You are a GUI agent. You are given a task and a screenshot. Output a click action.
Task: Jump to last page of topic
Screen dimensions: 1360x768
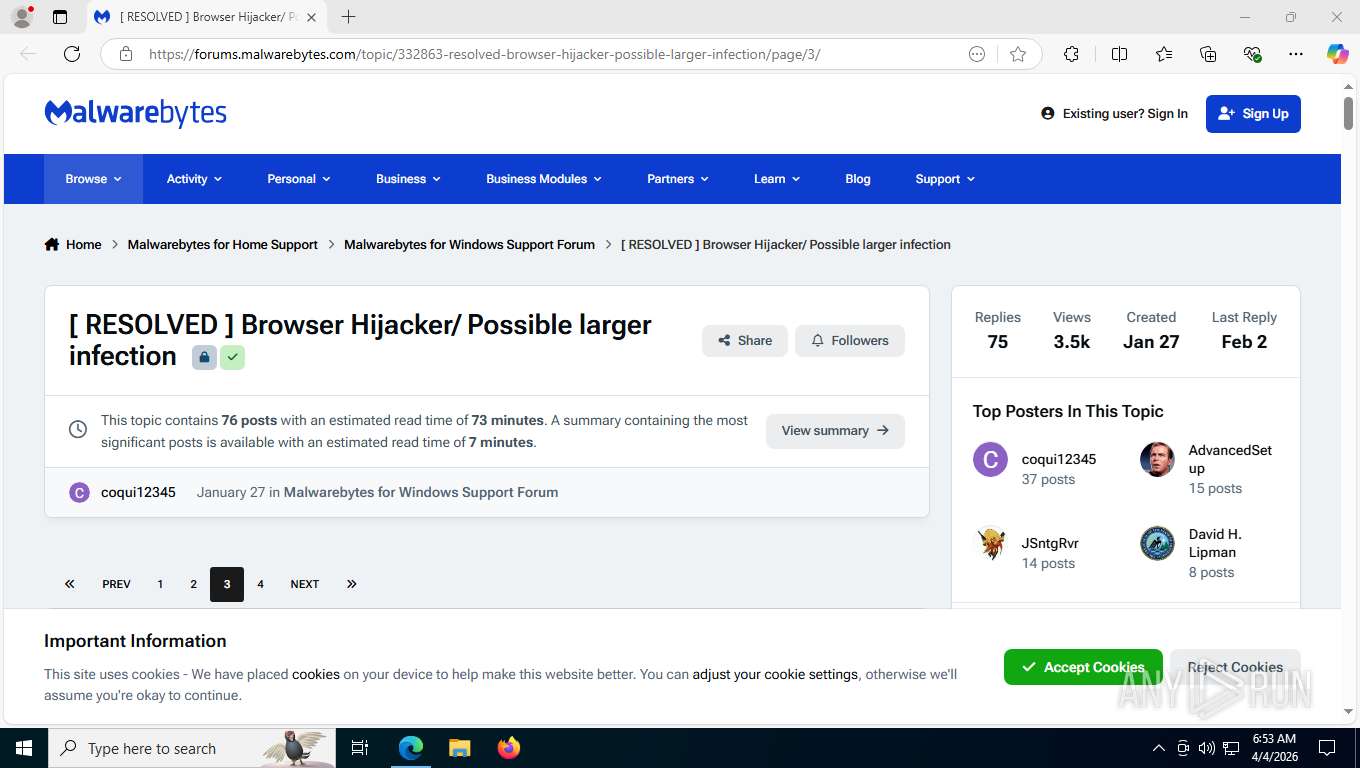pos(352,584)
